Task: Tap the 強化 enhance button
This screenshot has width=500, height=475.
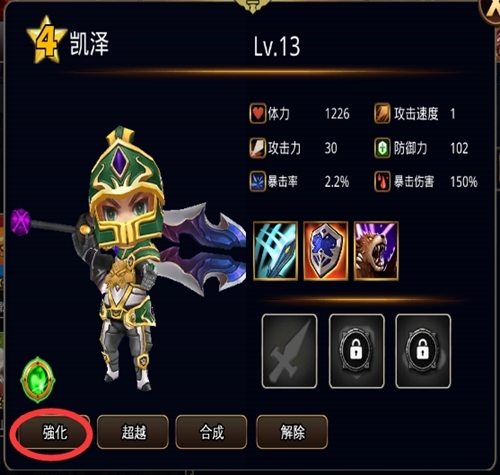Action: [54, 433]
